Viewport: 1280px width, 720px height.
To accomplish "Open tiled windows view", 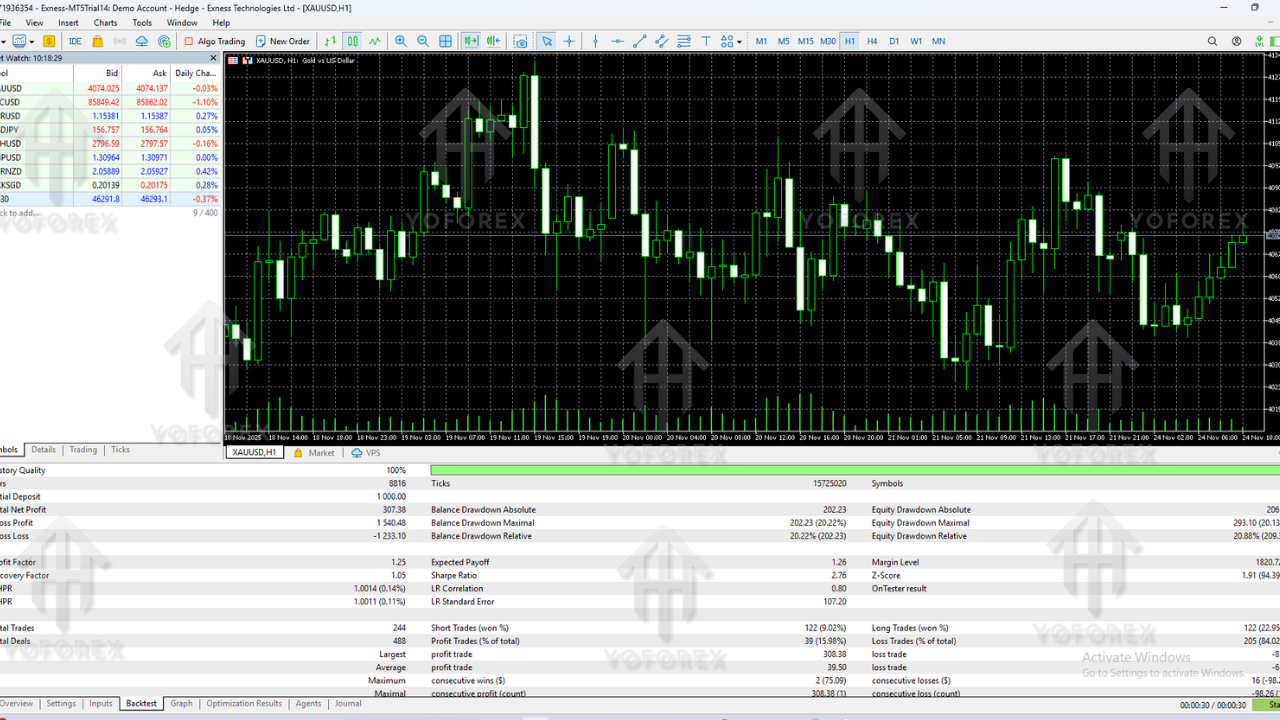I will point(445,41).
